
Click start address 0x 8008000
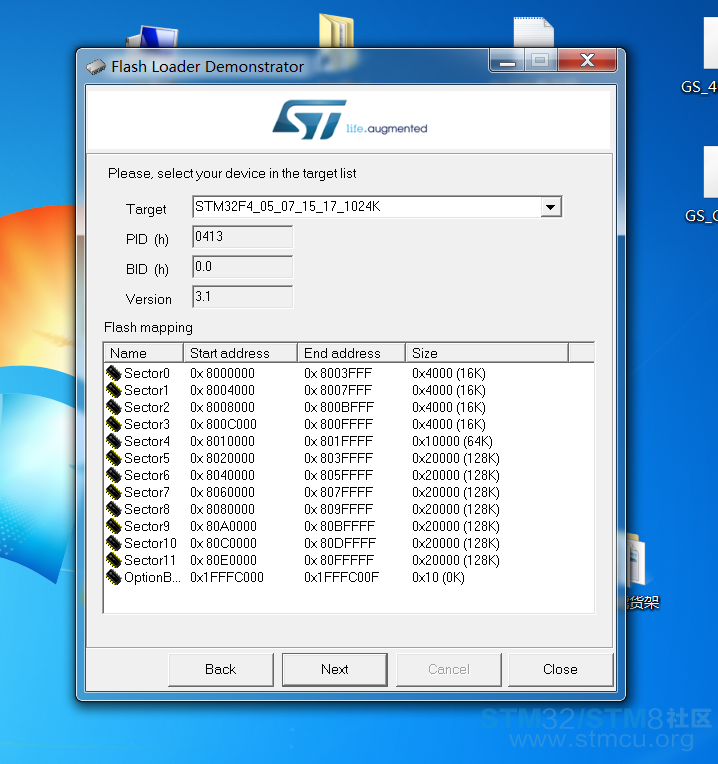click(x=223, y=408)
